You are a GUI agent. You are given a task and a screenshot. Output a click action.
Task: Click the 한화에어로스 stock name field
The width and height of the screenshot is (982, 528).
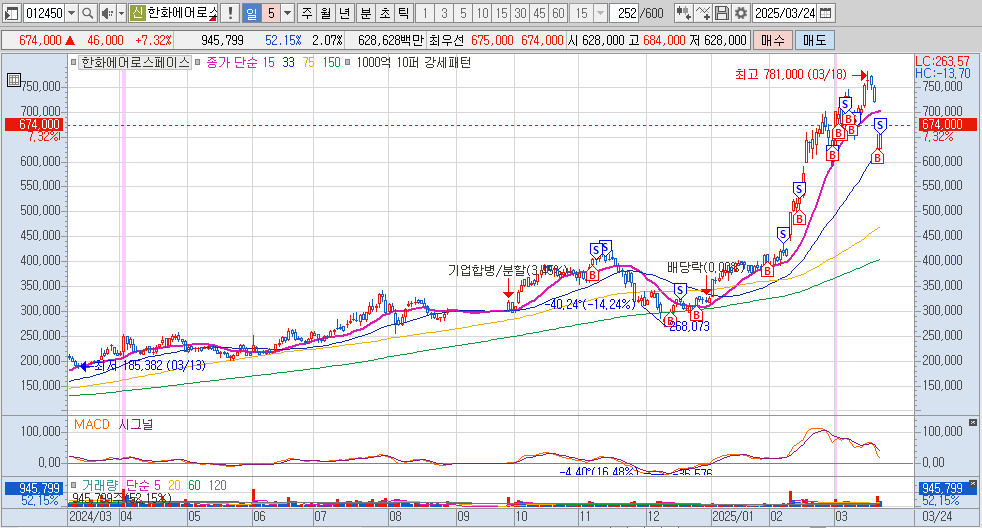click(182, 13)
